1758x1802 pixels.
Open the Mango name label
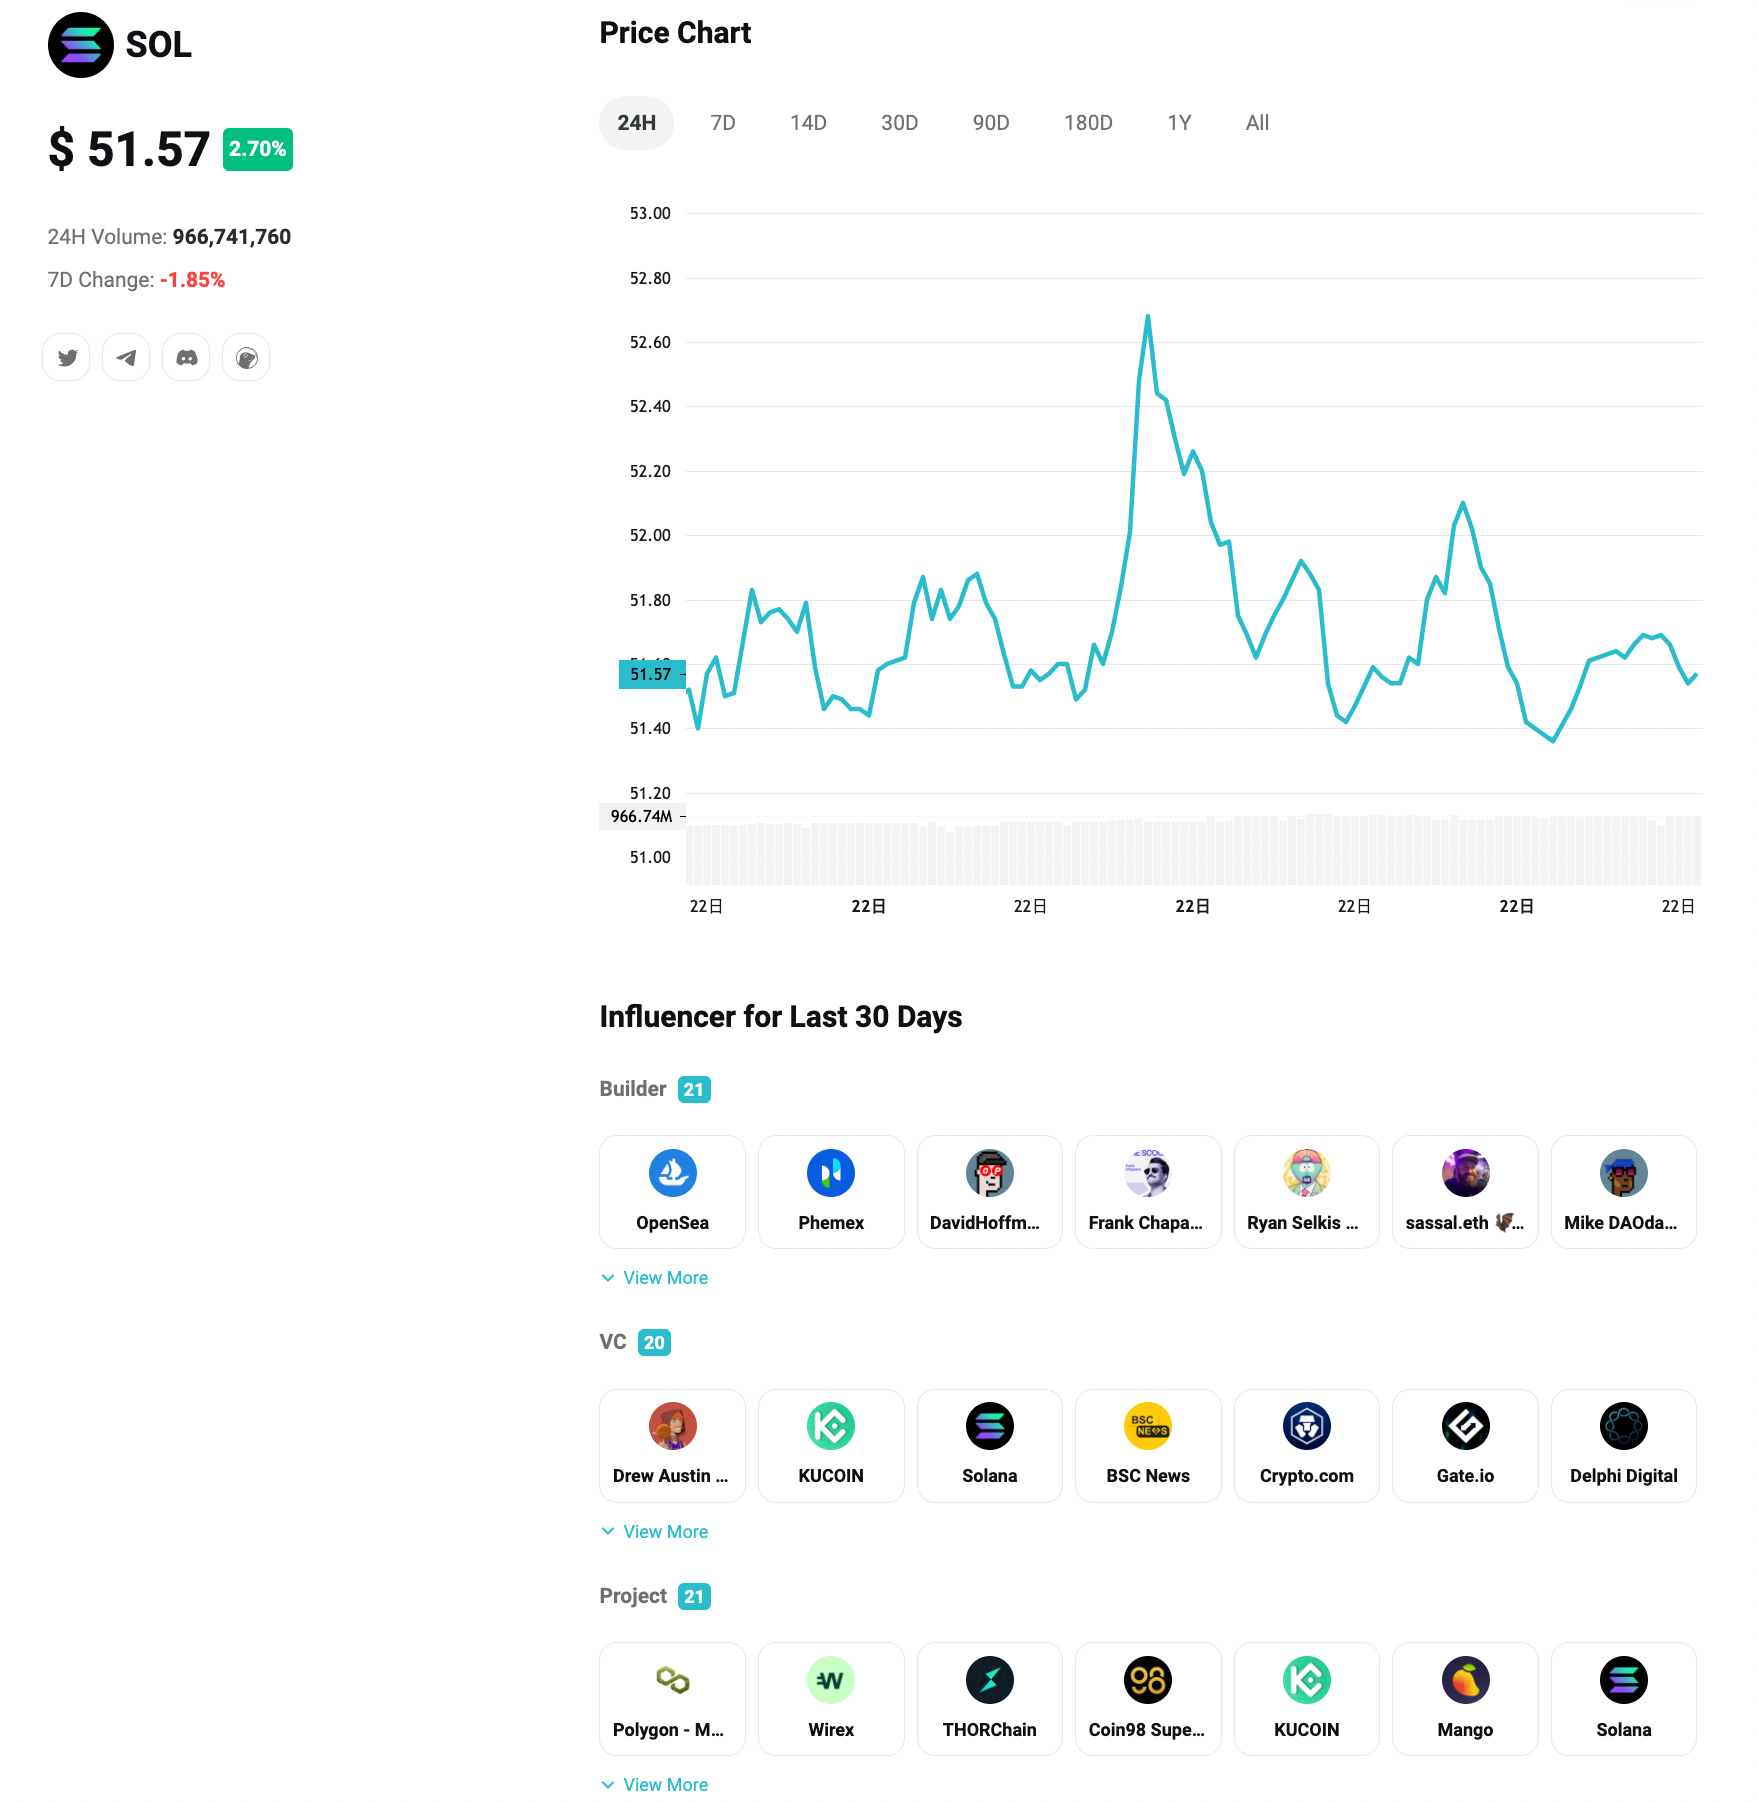[1466, 1730]
